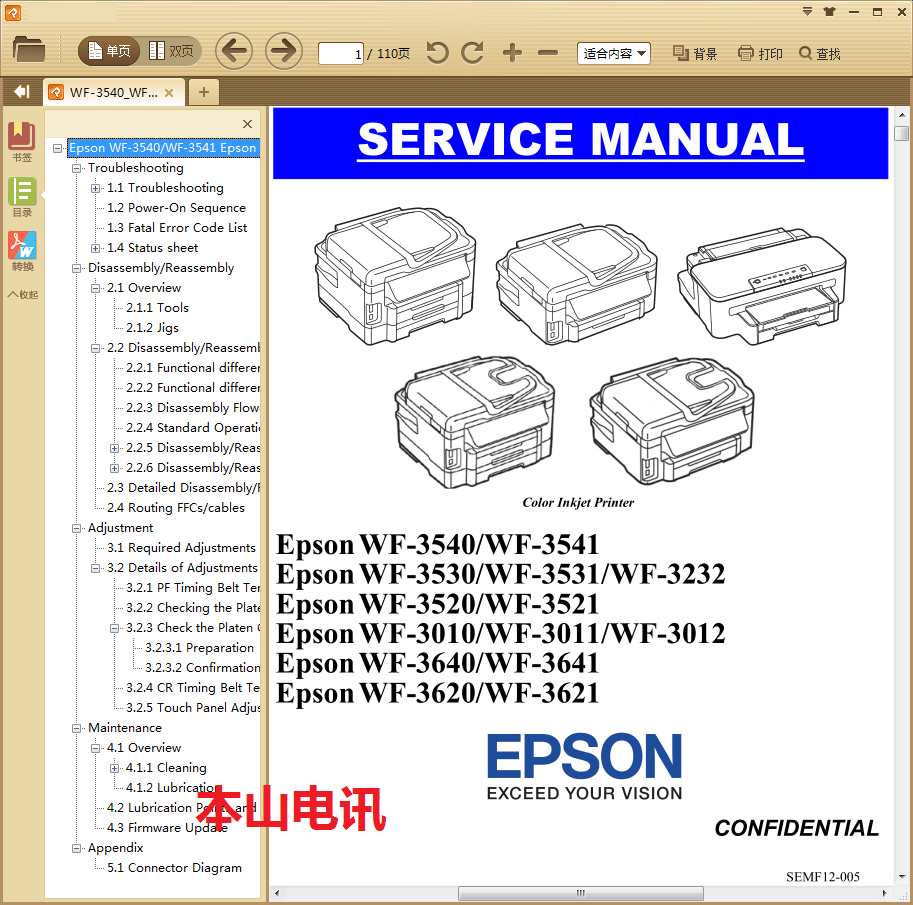Open the title bar dropdown menu icon
The image size is (913, 905).
pos(807,12)
